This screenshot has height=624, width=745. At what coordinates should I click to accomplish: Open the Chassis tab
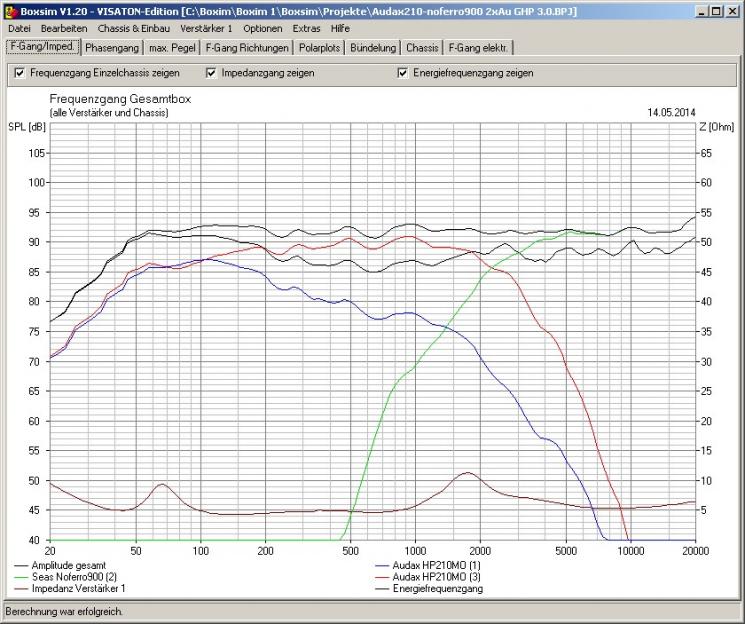coord(422,48)
